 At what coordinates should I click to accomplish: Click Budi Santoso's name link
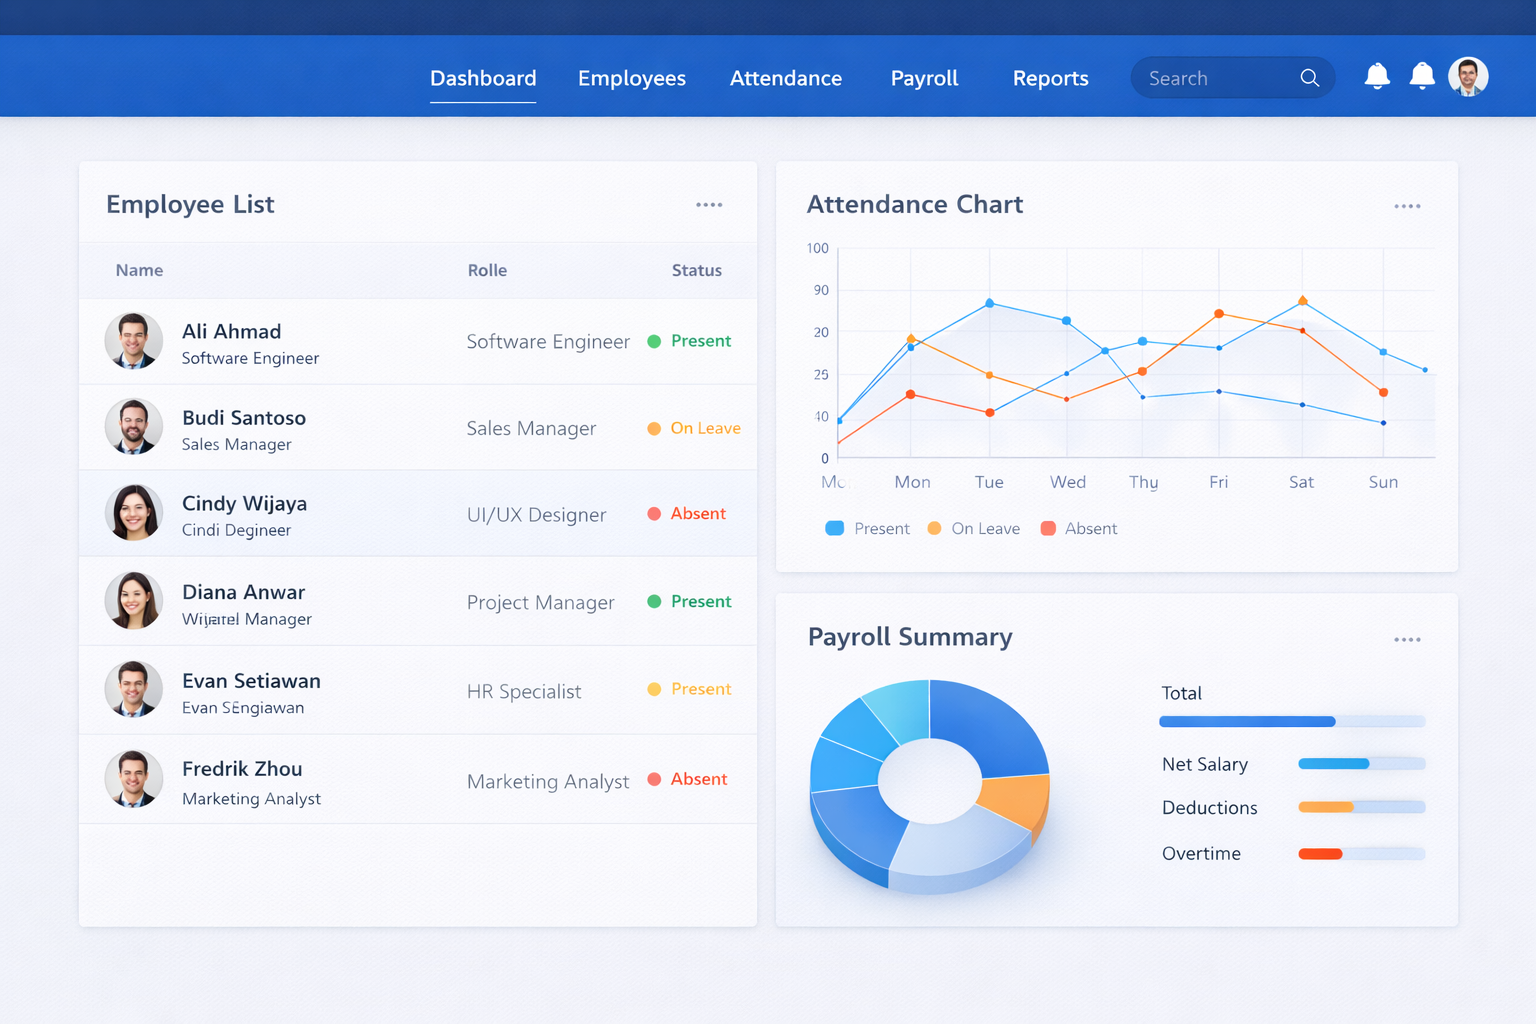(x=244, y=418)
